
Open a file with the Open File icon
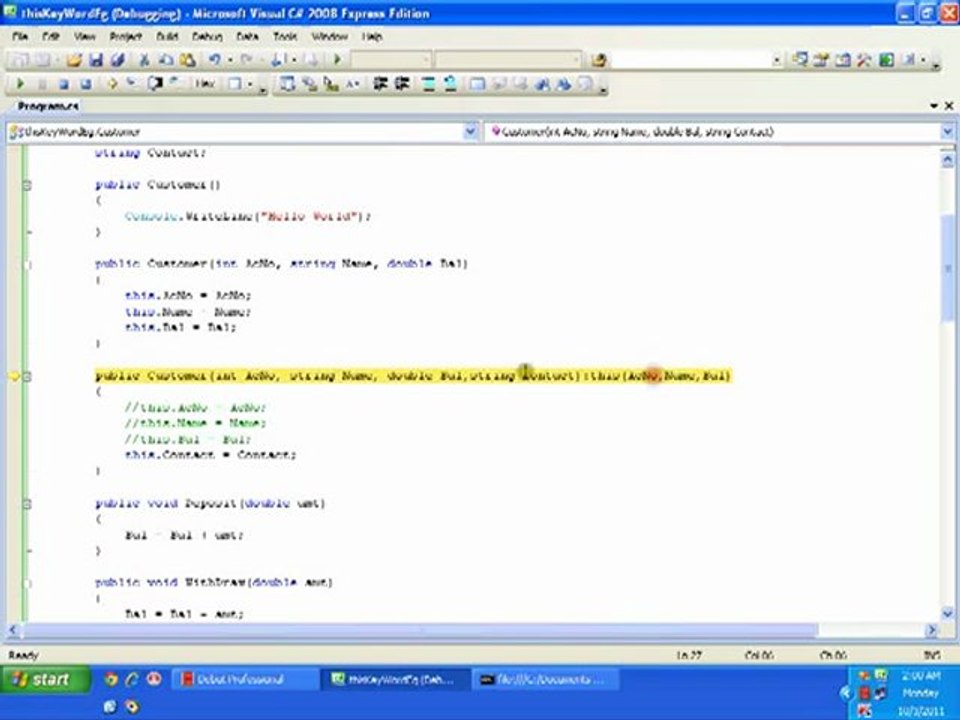click(x=74, y=60)
